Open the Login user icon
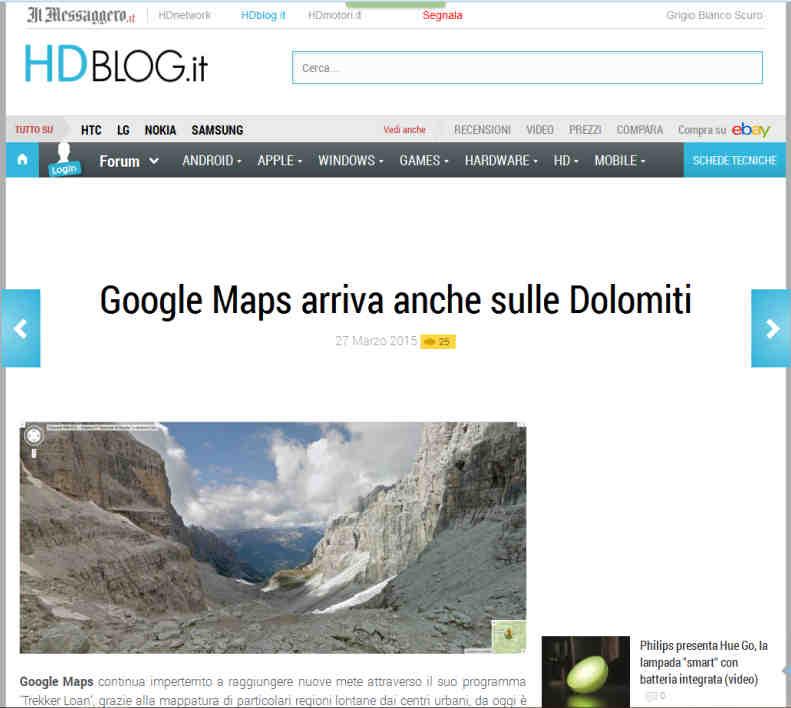Viewport: 791px width, 708px height. point(64,160)
